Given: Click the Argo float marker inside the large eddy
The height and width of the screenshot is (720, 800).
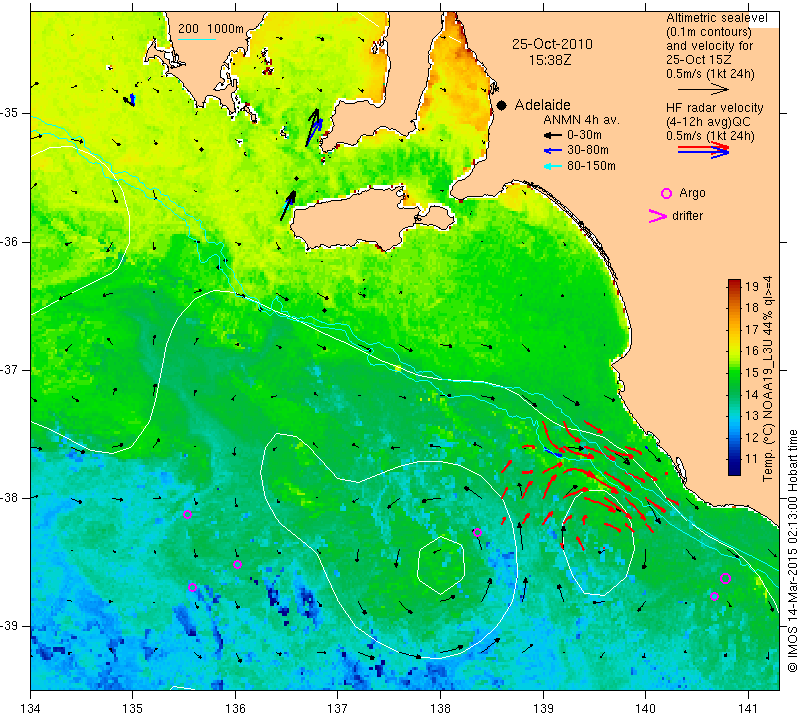Looking at the screenshot, I should coord(477,532).
